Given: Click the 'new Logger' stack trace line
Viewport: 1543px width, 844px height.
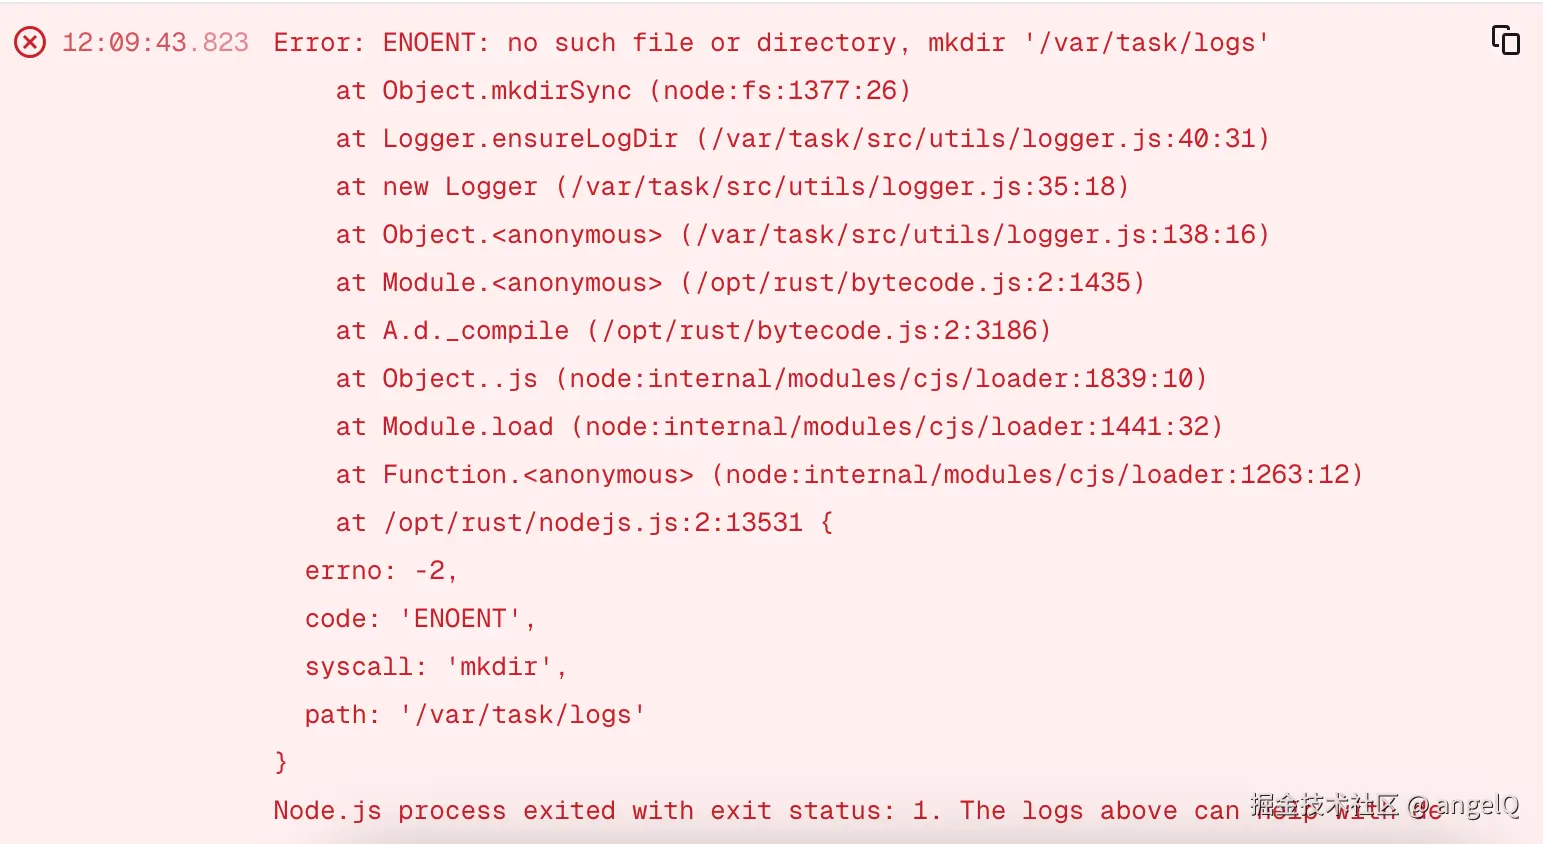Looking at the screenshot, I should 732,187.
